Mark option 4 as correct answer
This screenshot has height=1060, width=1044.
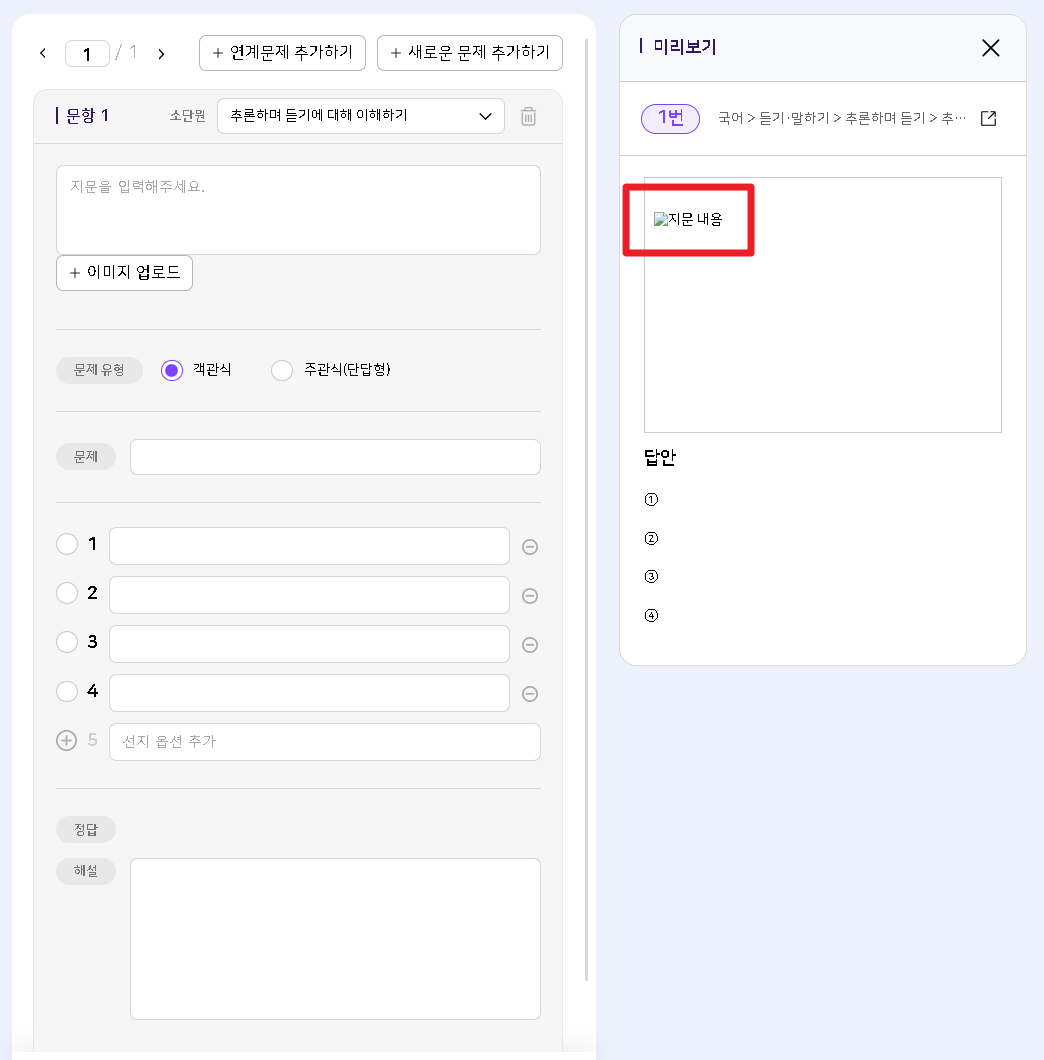click(67, 691)
